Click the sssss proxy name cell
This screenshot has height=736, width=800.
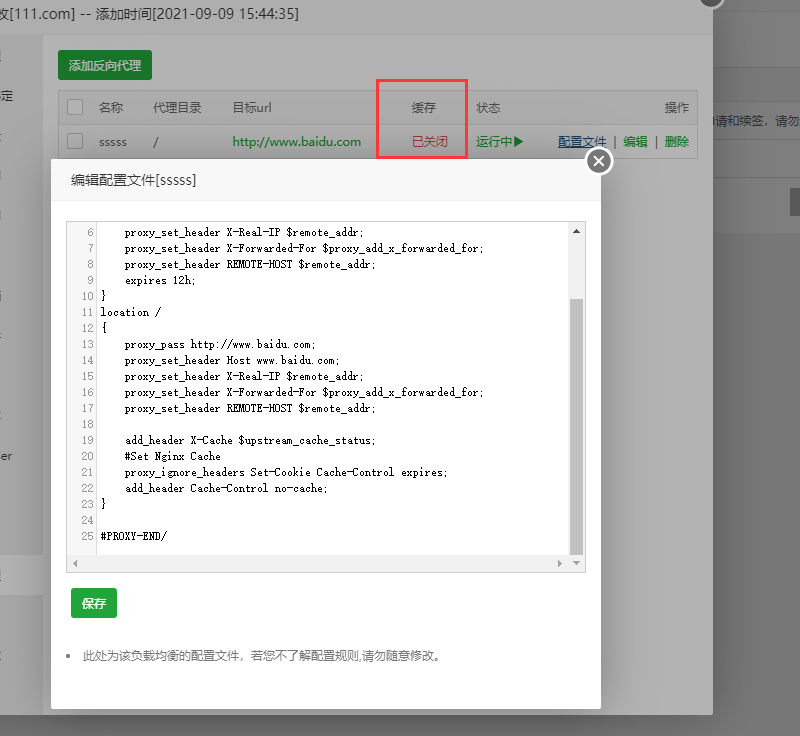pos(113,142)
